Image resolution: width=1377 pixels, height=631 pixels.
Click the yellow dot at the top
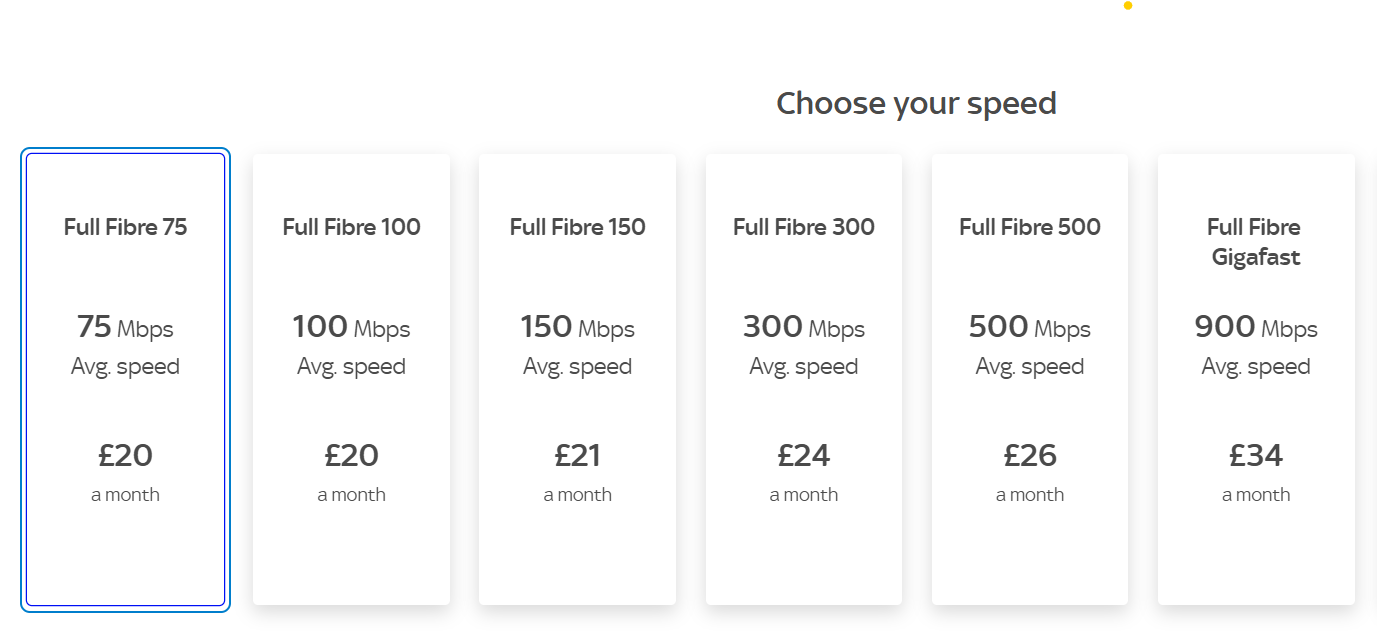click(1128, 5)
